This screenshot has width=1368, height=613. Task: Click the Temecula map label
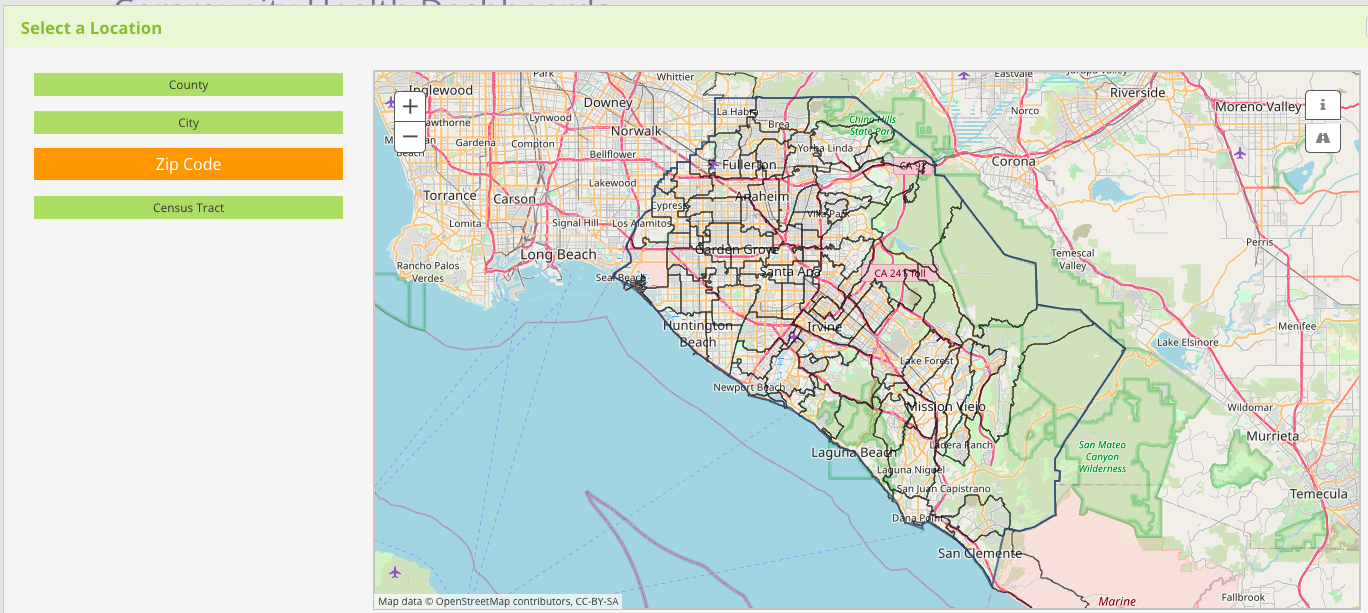click(1318, 494)
